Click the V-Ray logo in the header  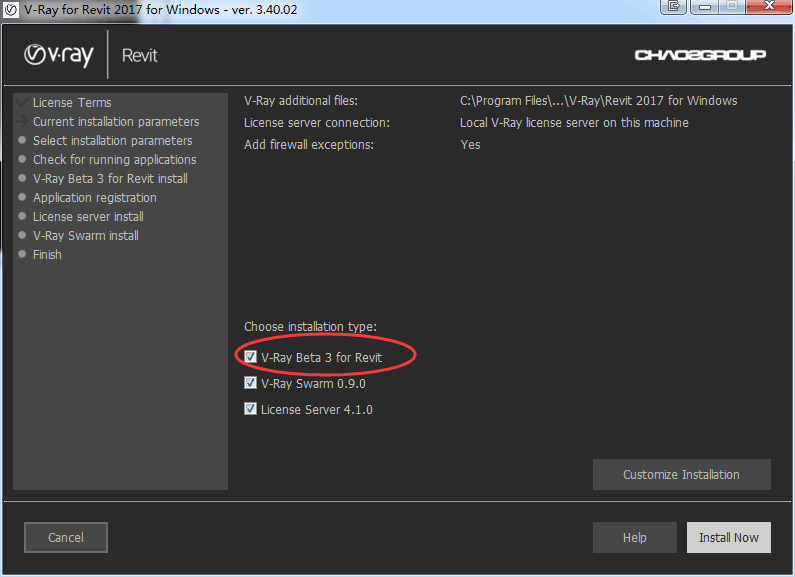coord(58,55)
